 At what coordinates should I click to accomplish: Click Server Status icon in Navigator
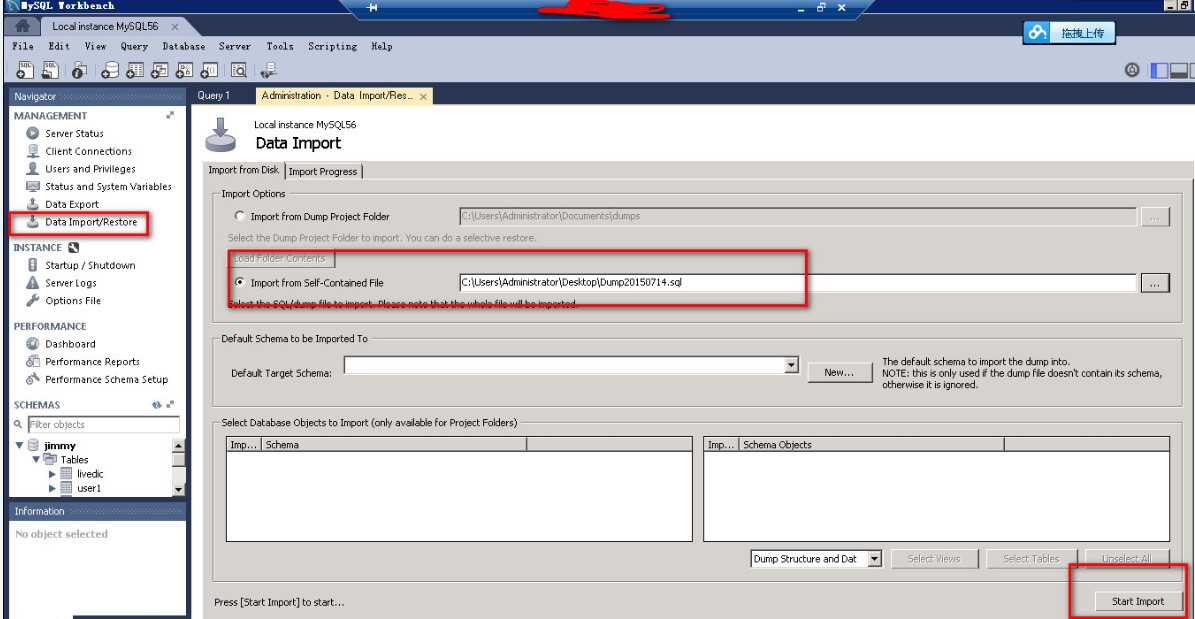32,133
